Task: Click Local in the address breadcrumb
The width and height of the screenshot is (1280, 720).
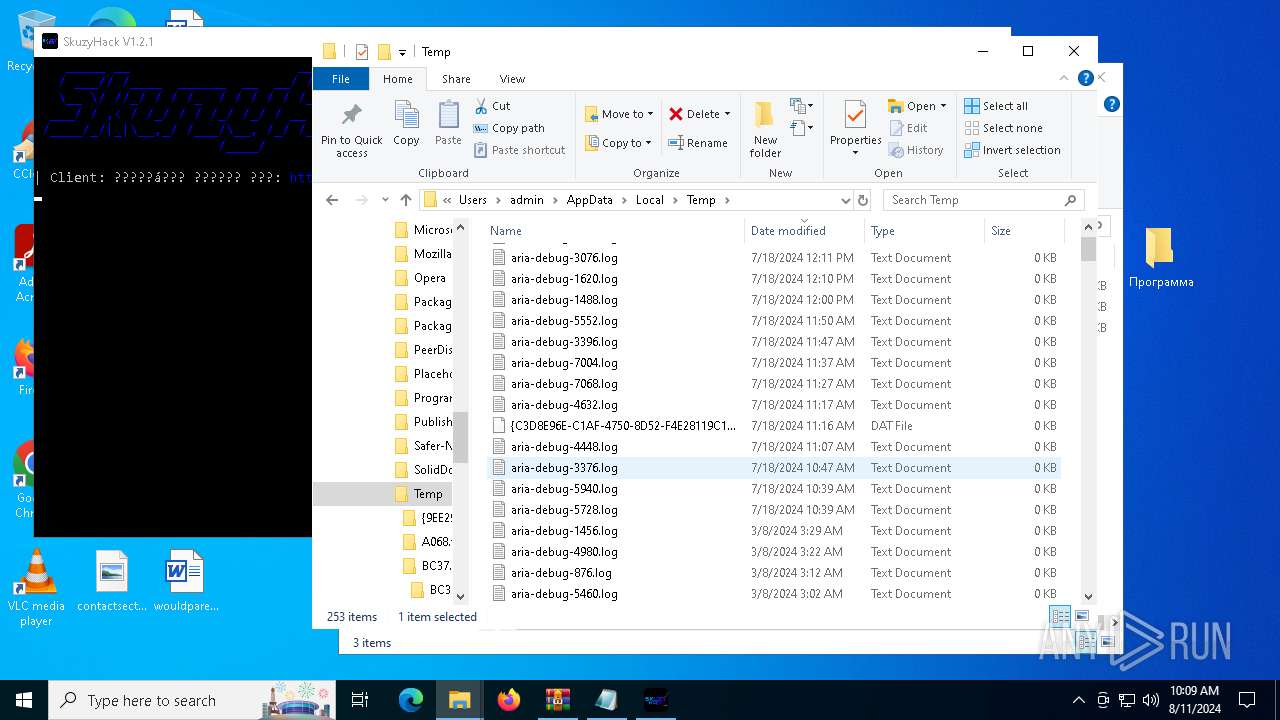Action: pyautogui.click(x=650, y=200)
